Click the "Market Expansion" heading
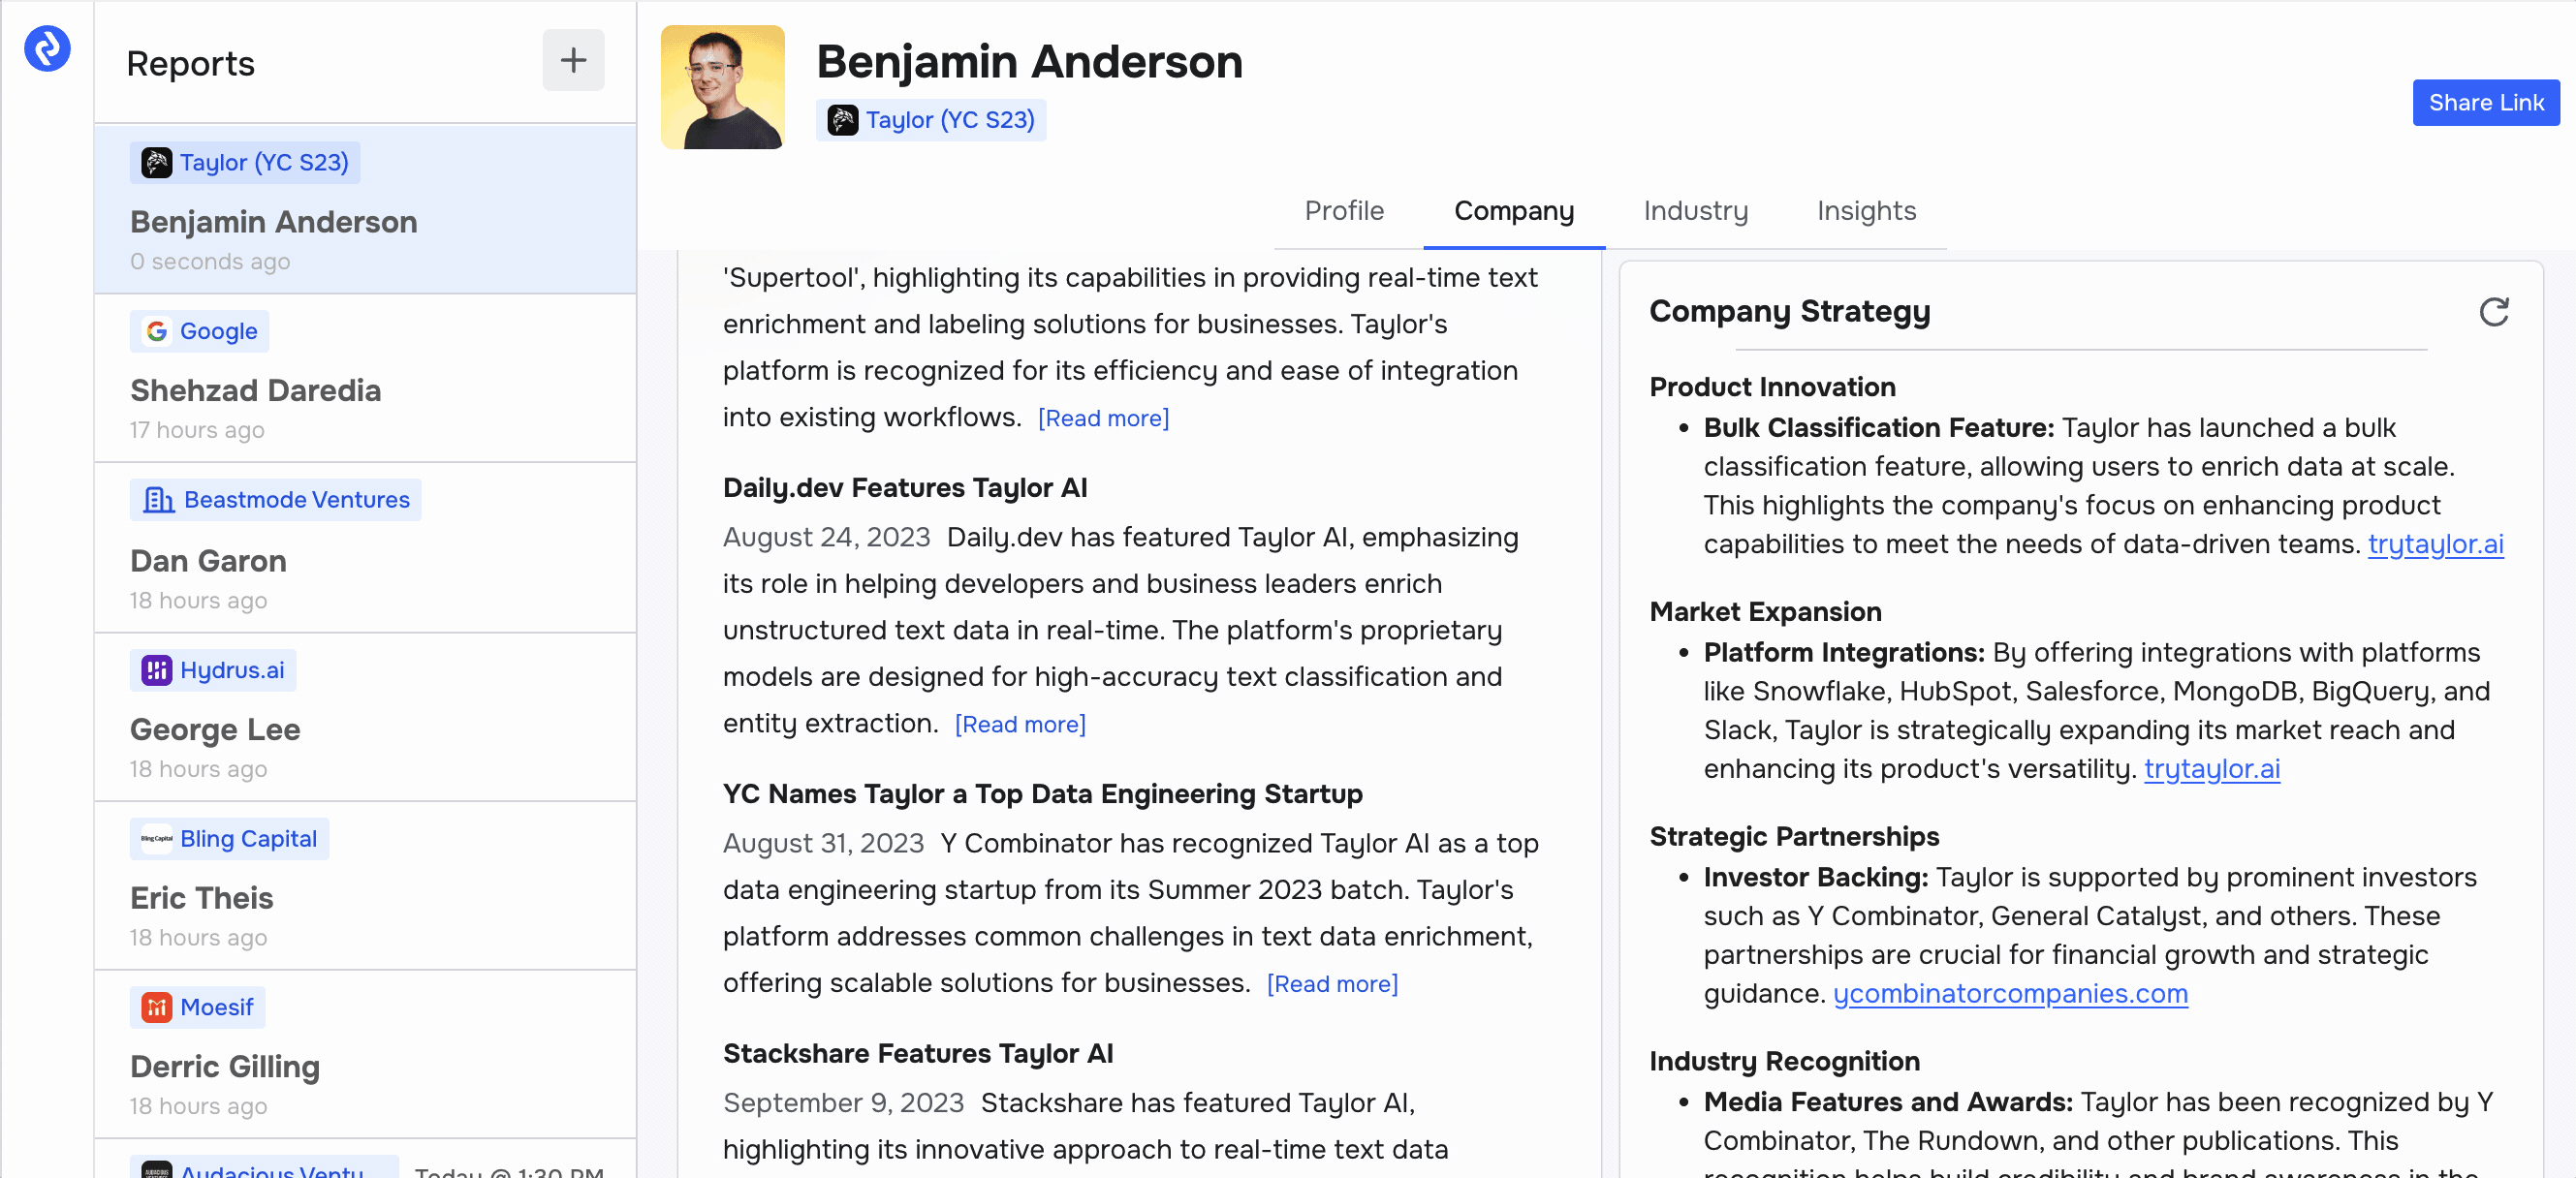Screen dimensions: 2576x1178 (x=1765, y=612)
